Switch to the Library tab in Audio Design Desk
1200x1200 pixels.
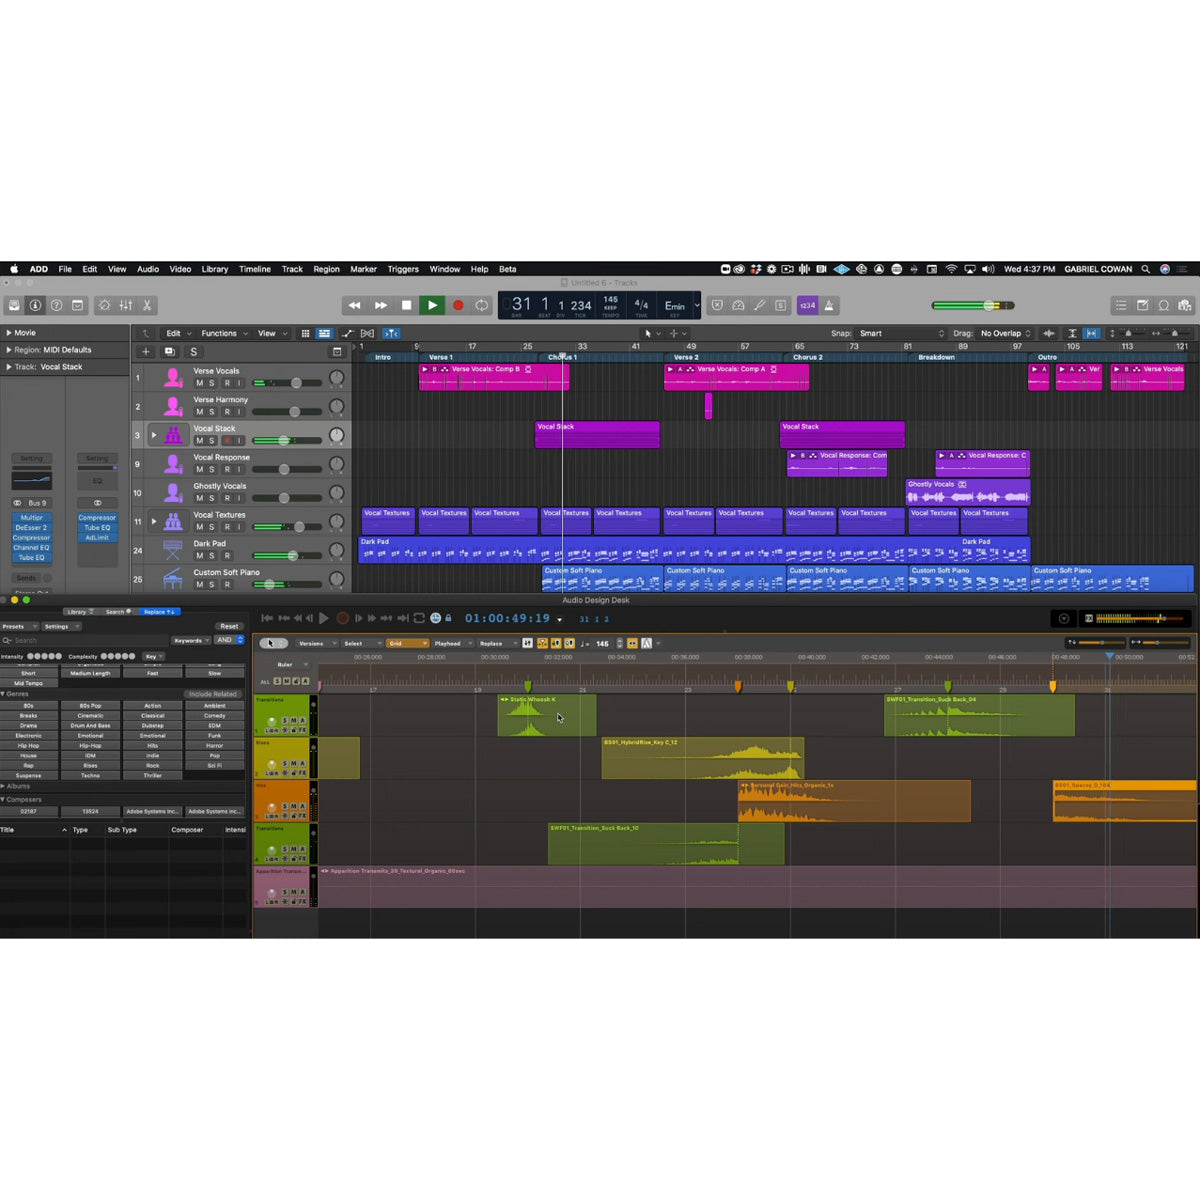[x=76, y=612]
